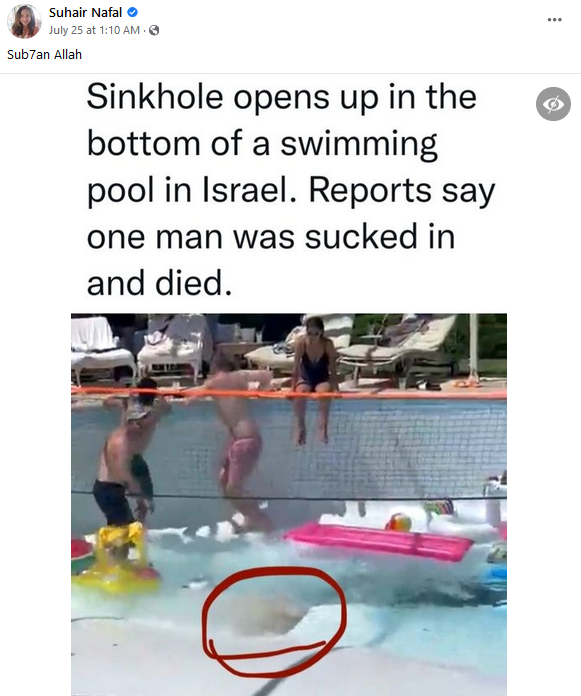Click the red circled sinkhole area

pyautogui.click(x=274, y=621)
